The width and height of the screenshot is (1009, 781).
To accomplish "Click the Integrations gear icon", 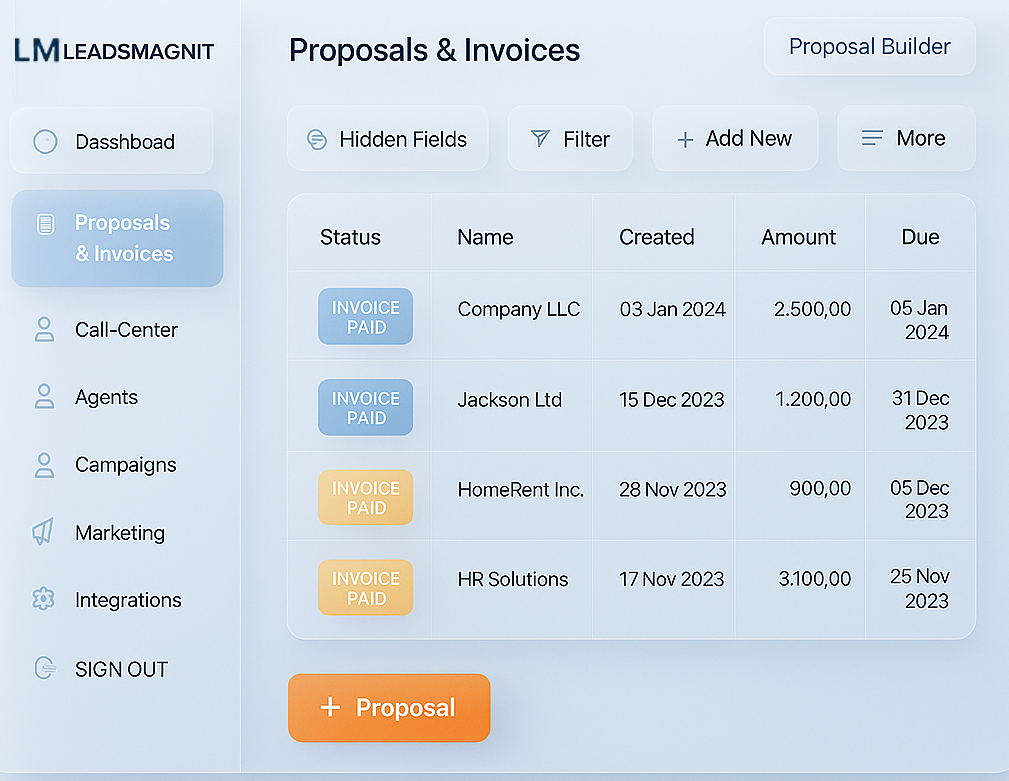I will [x=44, y=599].
